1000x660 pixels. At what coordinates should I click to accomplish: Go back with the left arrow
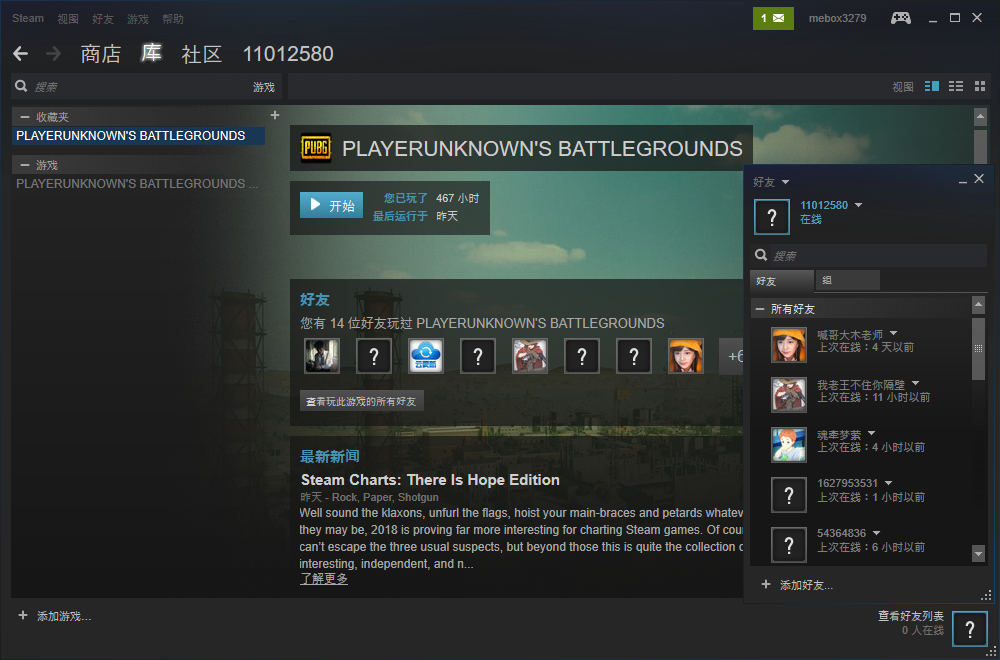click(20, 54)
